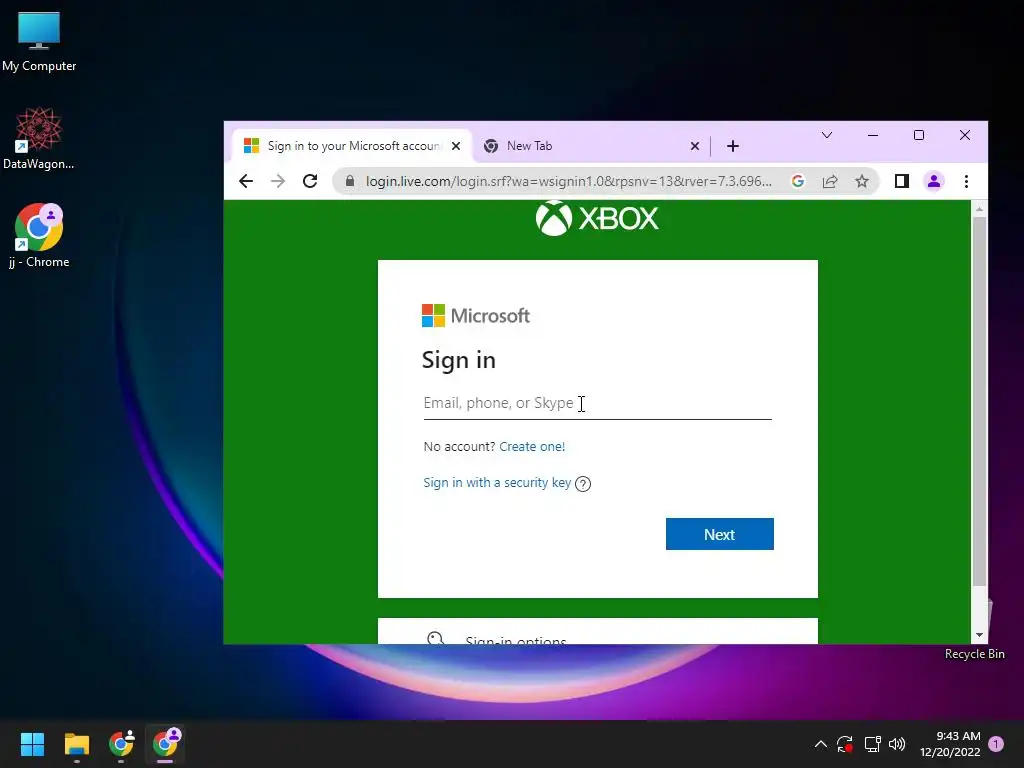
Task: Go back in Chrome browser
Action: 246,181
